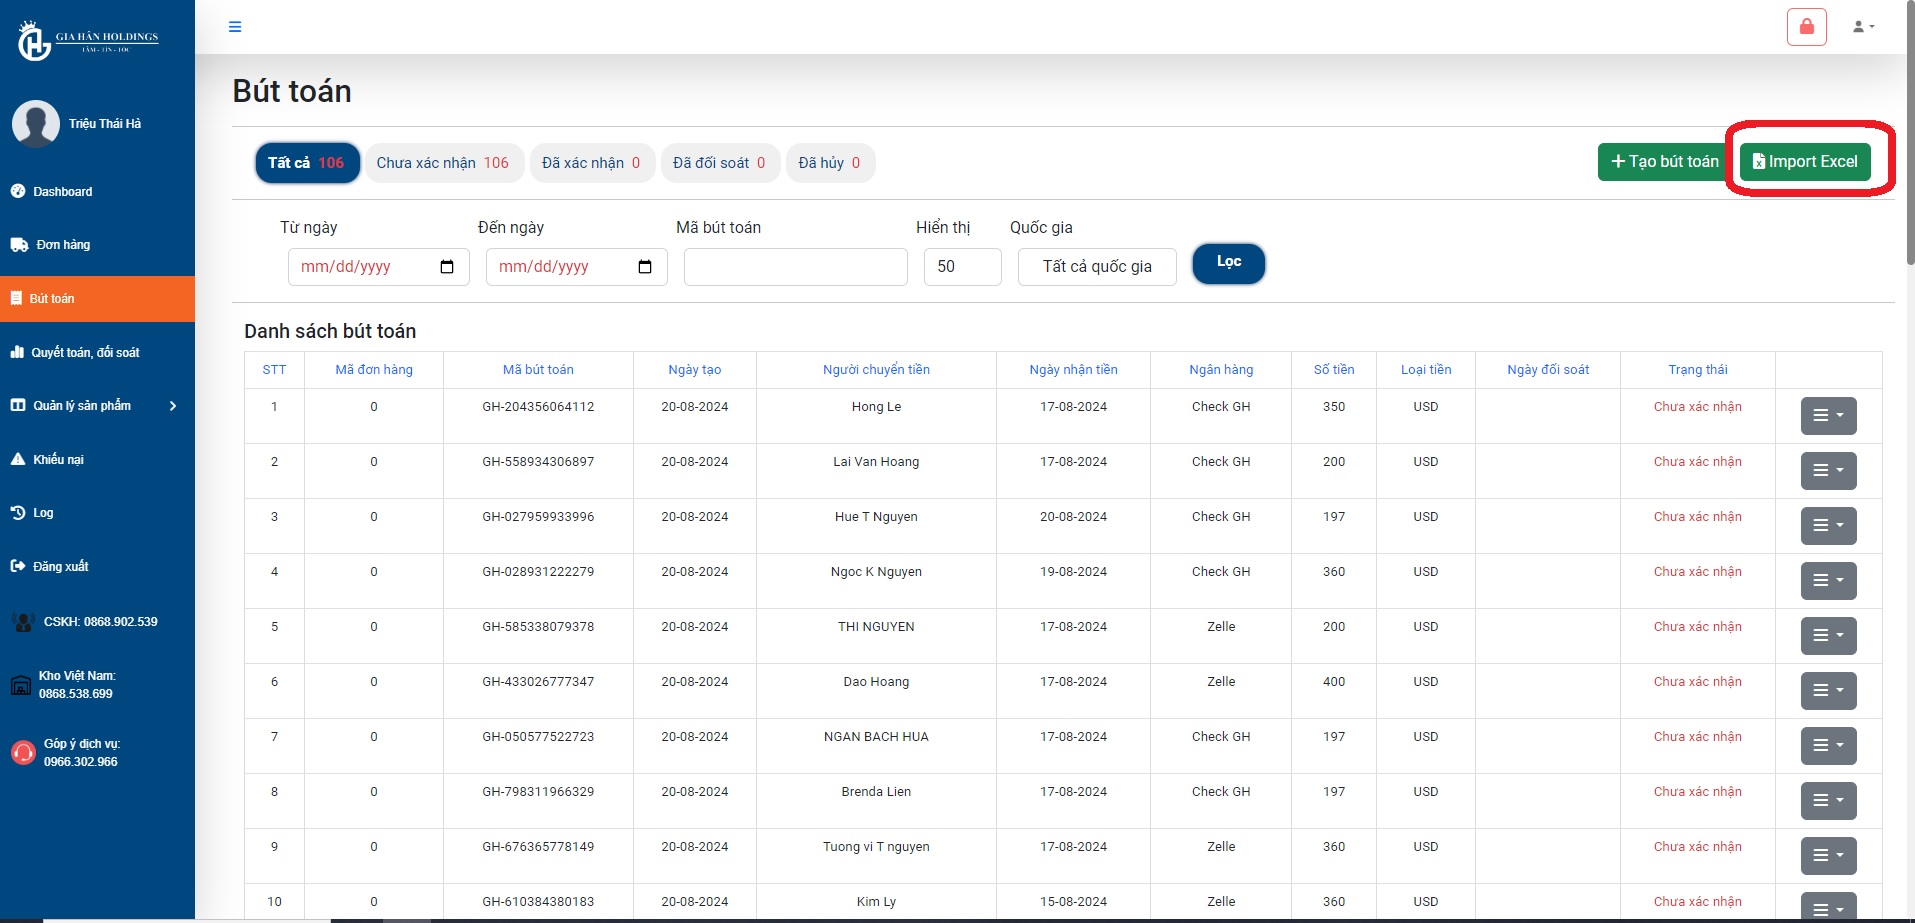The height and width of the screenshot is (923, 1915).
Task: Open the Khiếu nại sidebar item
Action: pos(58,460)
